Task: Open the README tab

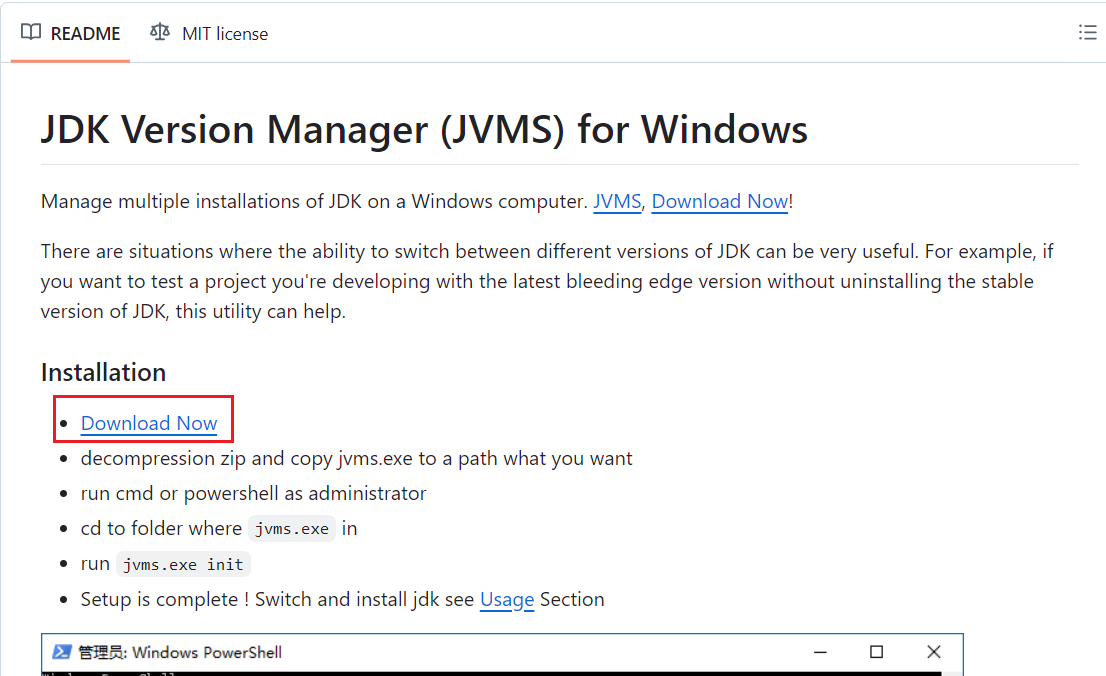Action: (x=71, y=33)
